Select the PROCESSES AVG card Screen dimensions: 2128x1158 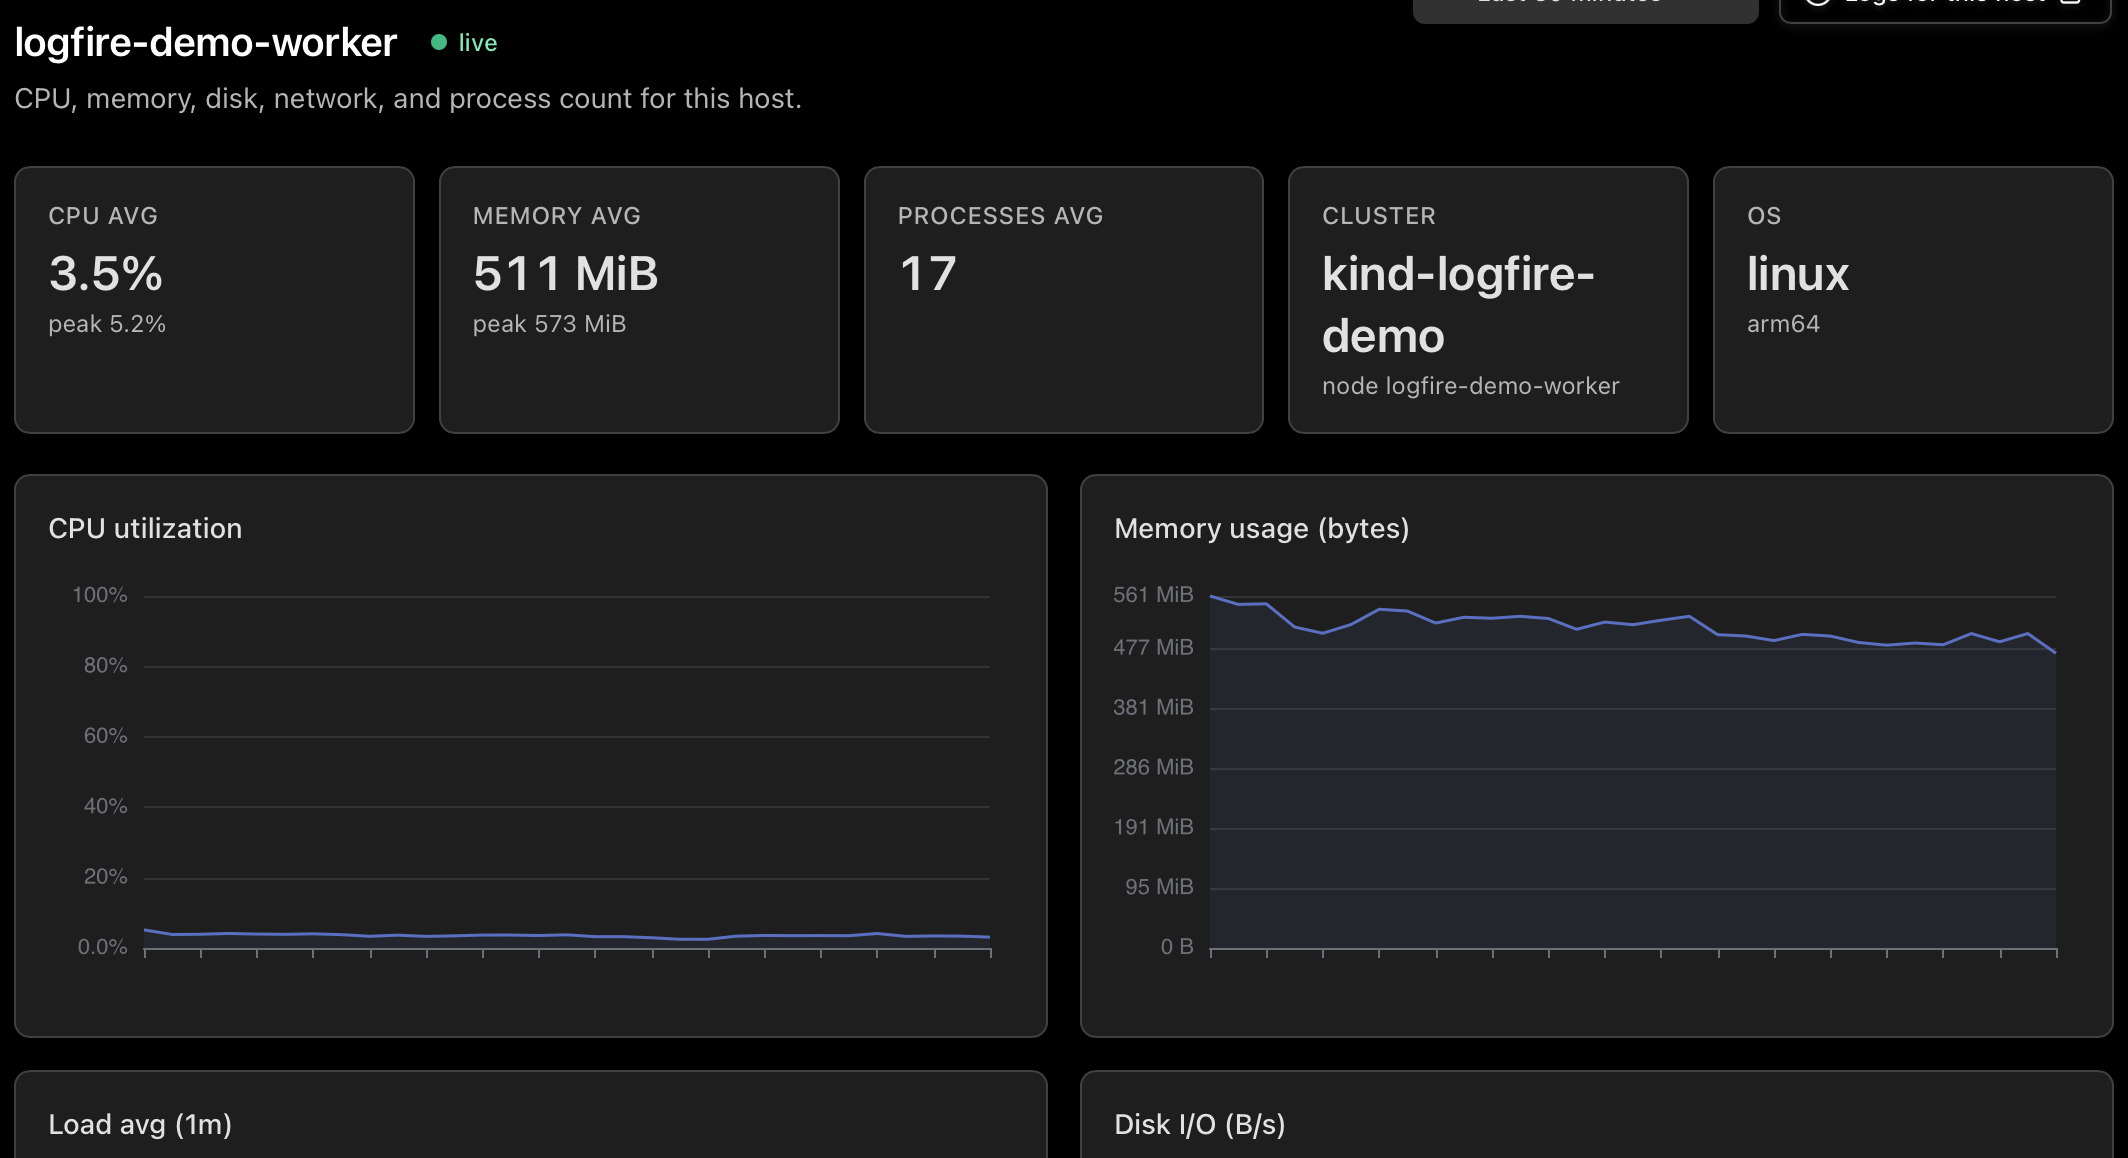pyautogui.click(x=1064, y=300)
